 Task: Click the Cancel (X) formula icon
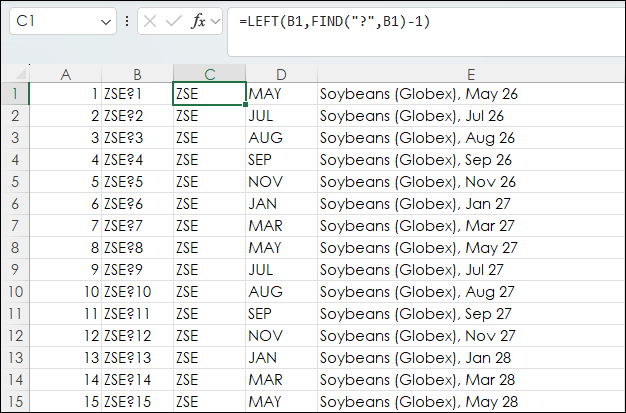pyautogui.click(x=150, y=21)
